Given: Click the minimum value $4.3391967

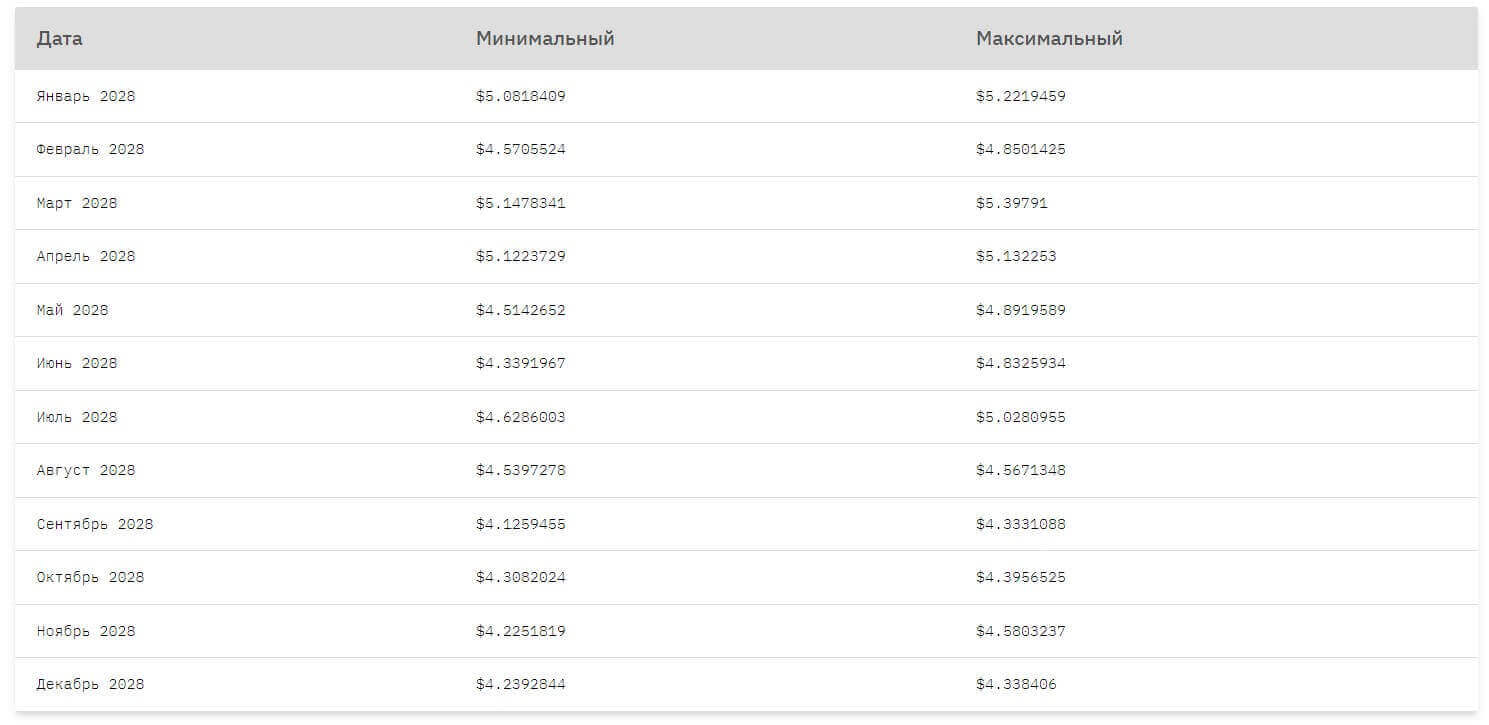Looking at the screenshot, I should click(x=520, y=364).
